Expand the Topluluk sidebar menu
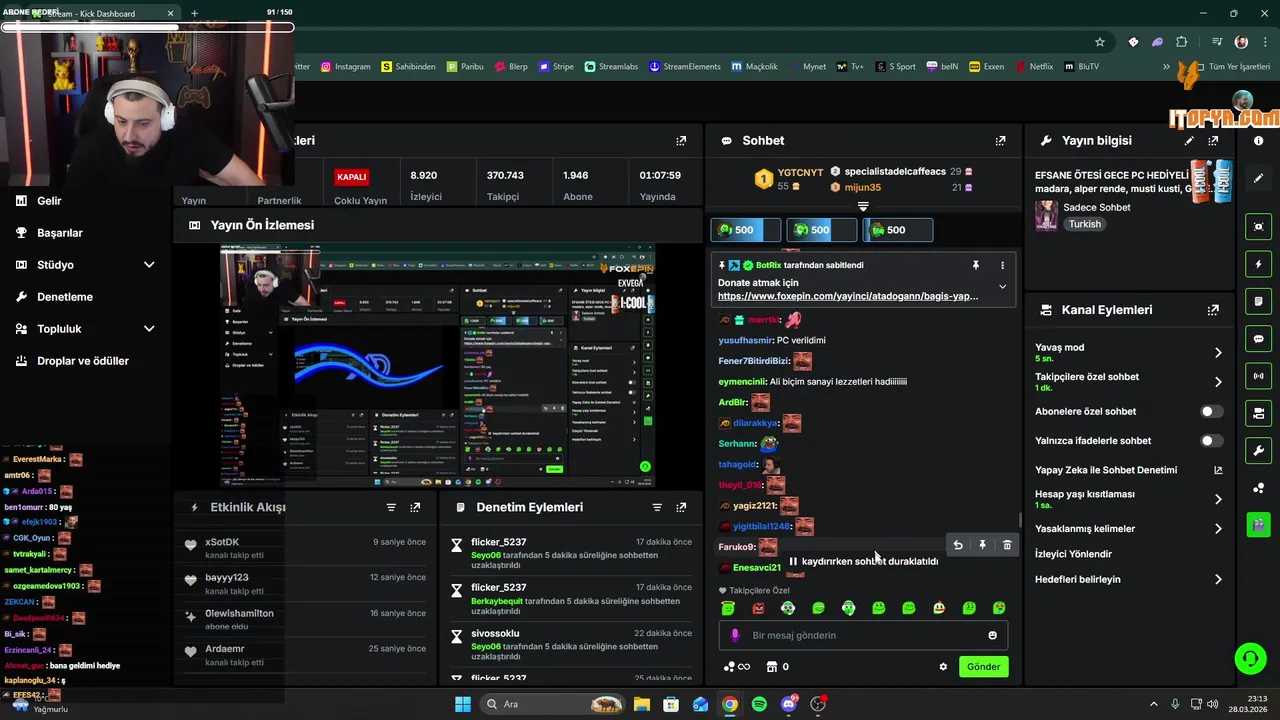1280x720 pixels. (149, 329)
